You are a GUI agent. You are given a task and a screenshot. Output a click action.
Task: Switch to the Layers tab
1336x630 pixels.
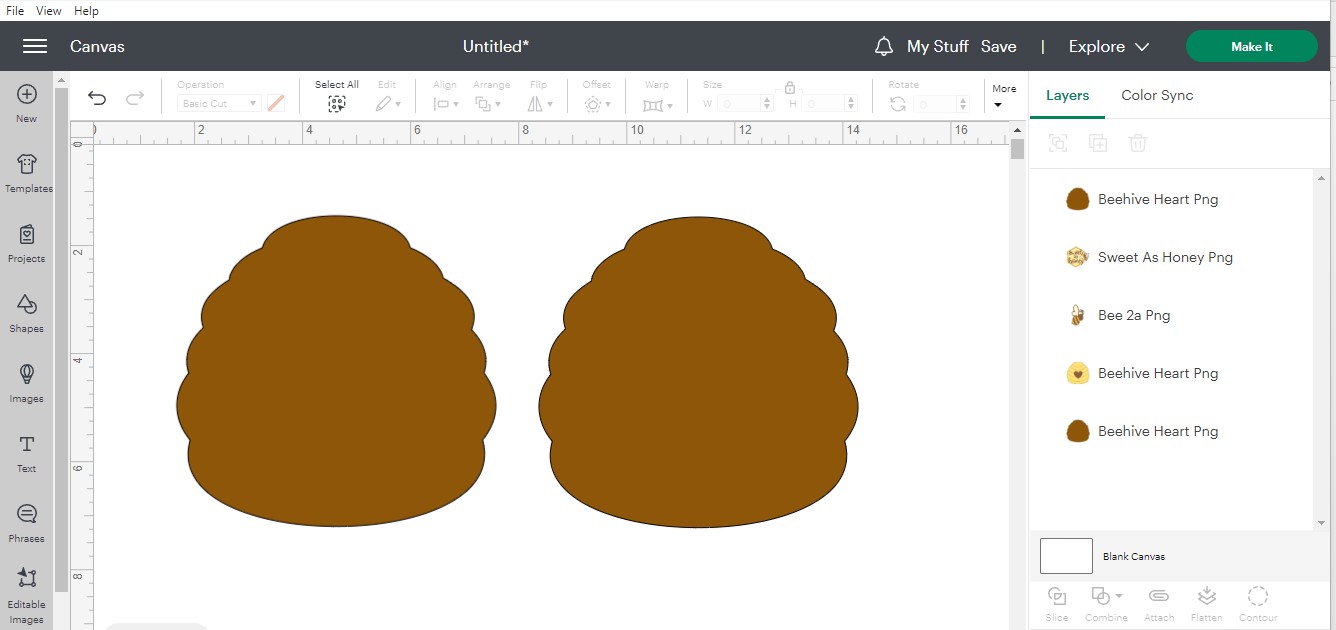[1067, 95]
